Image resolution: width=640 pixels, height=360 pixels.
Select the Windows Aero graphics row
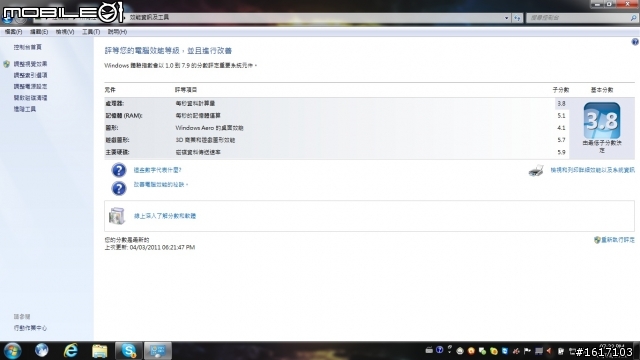pyautogui.click(x=337, y=128)
